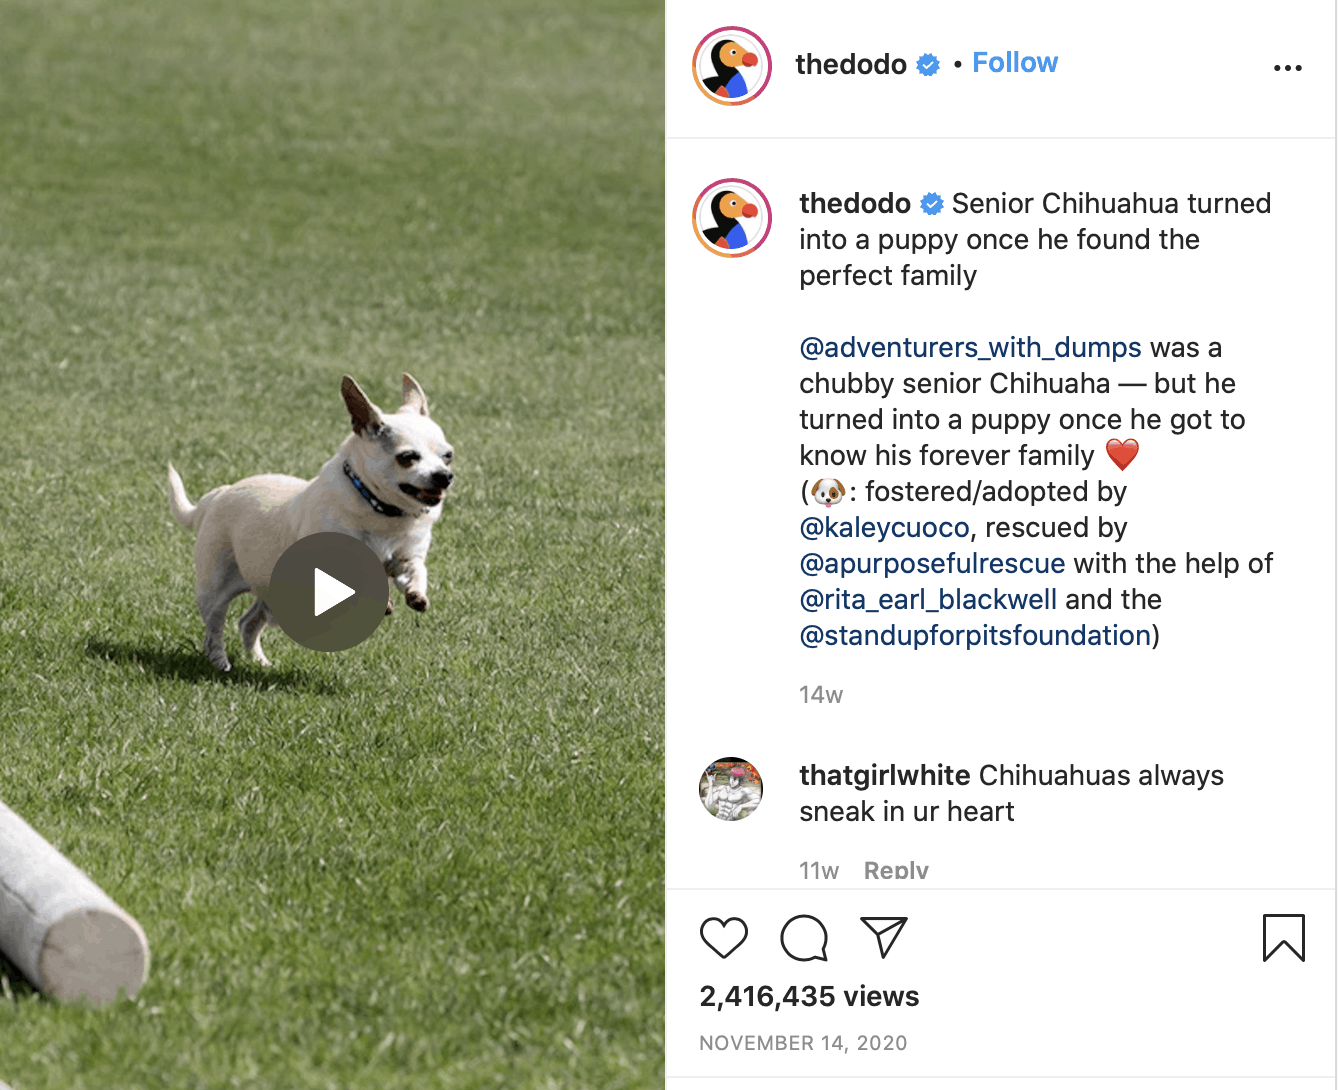Open the comment bubble icon
The width and height of the screenshot is (1338, 1090).
804,938
